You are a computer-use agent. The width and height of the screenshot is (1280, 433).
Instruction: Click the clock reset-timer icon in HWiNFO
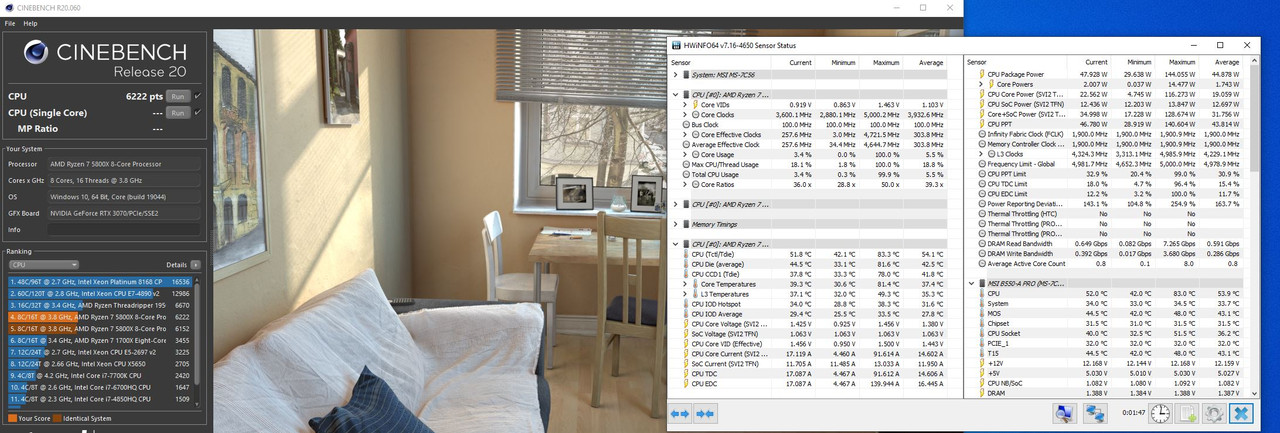1160,413
